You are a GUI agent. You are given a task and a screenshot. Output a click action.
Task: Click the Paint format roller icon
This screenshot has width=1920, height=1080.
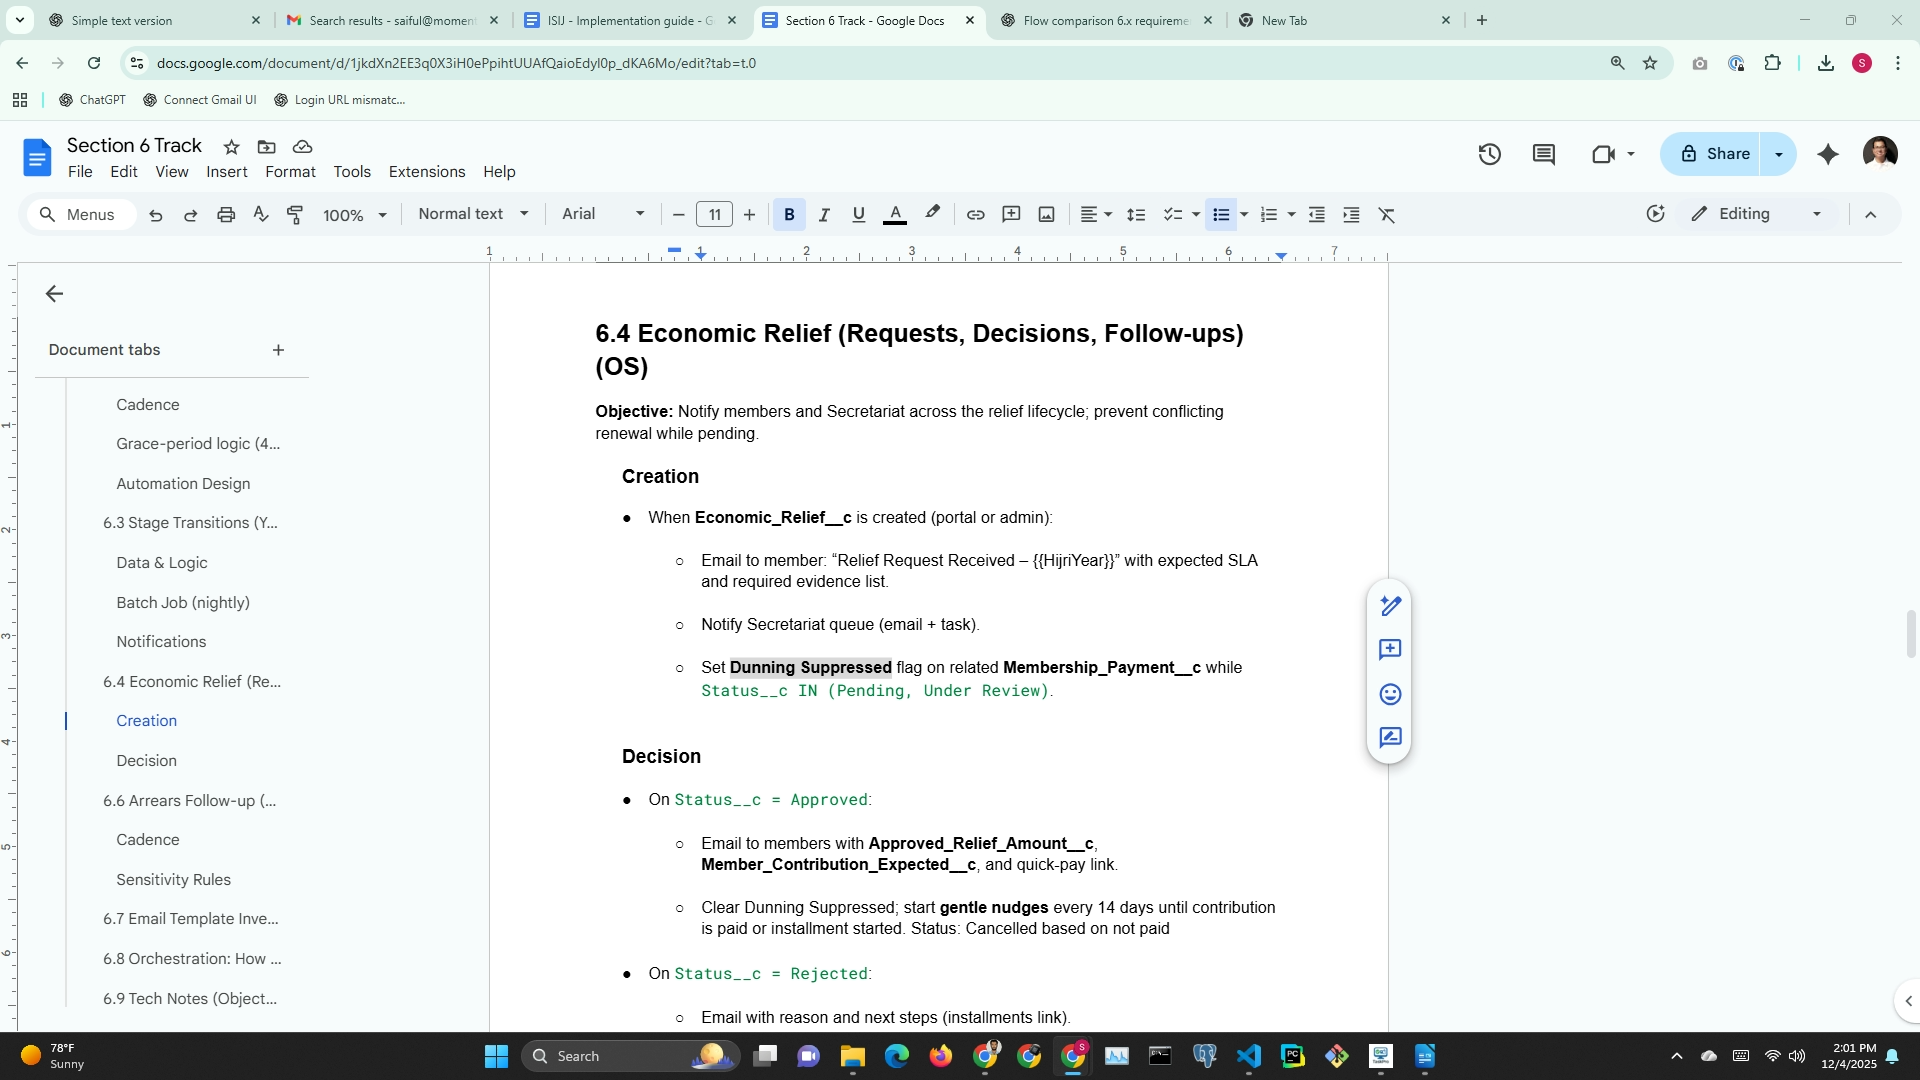[x=295, y=215]
